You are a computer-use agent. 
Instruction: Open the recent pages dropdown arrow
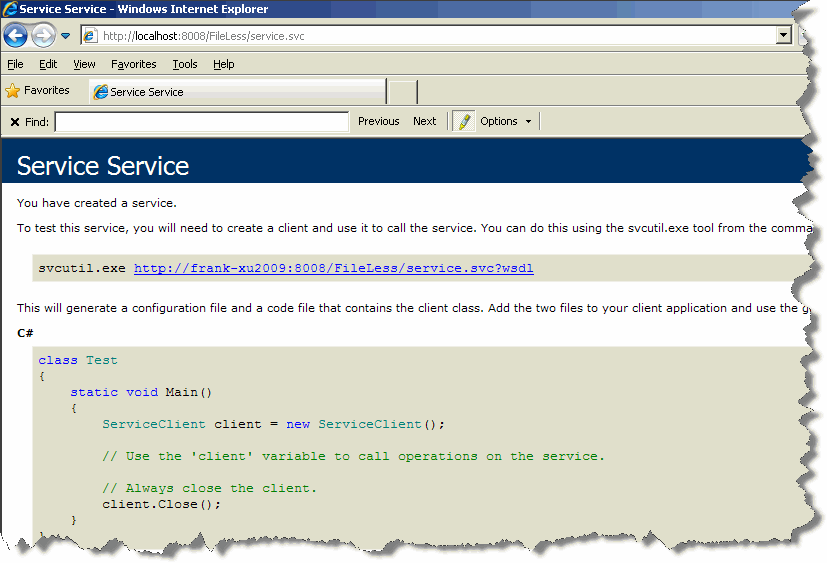(65, 36)
